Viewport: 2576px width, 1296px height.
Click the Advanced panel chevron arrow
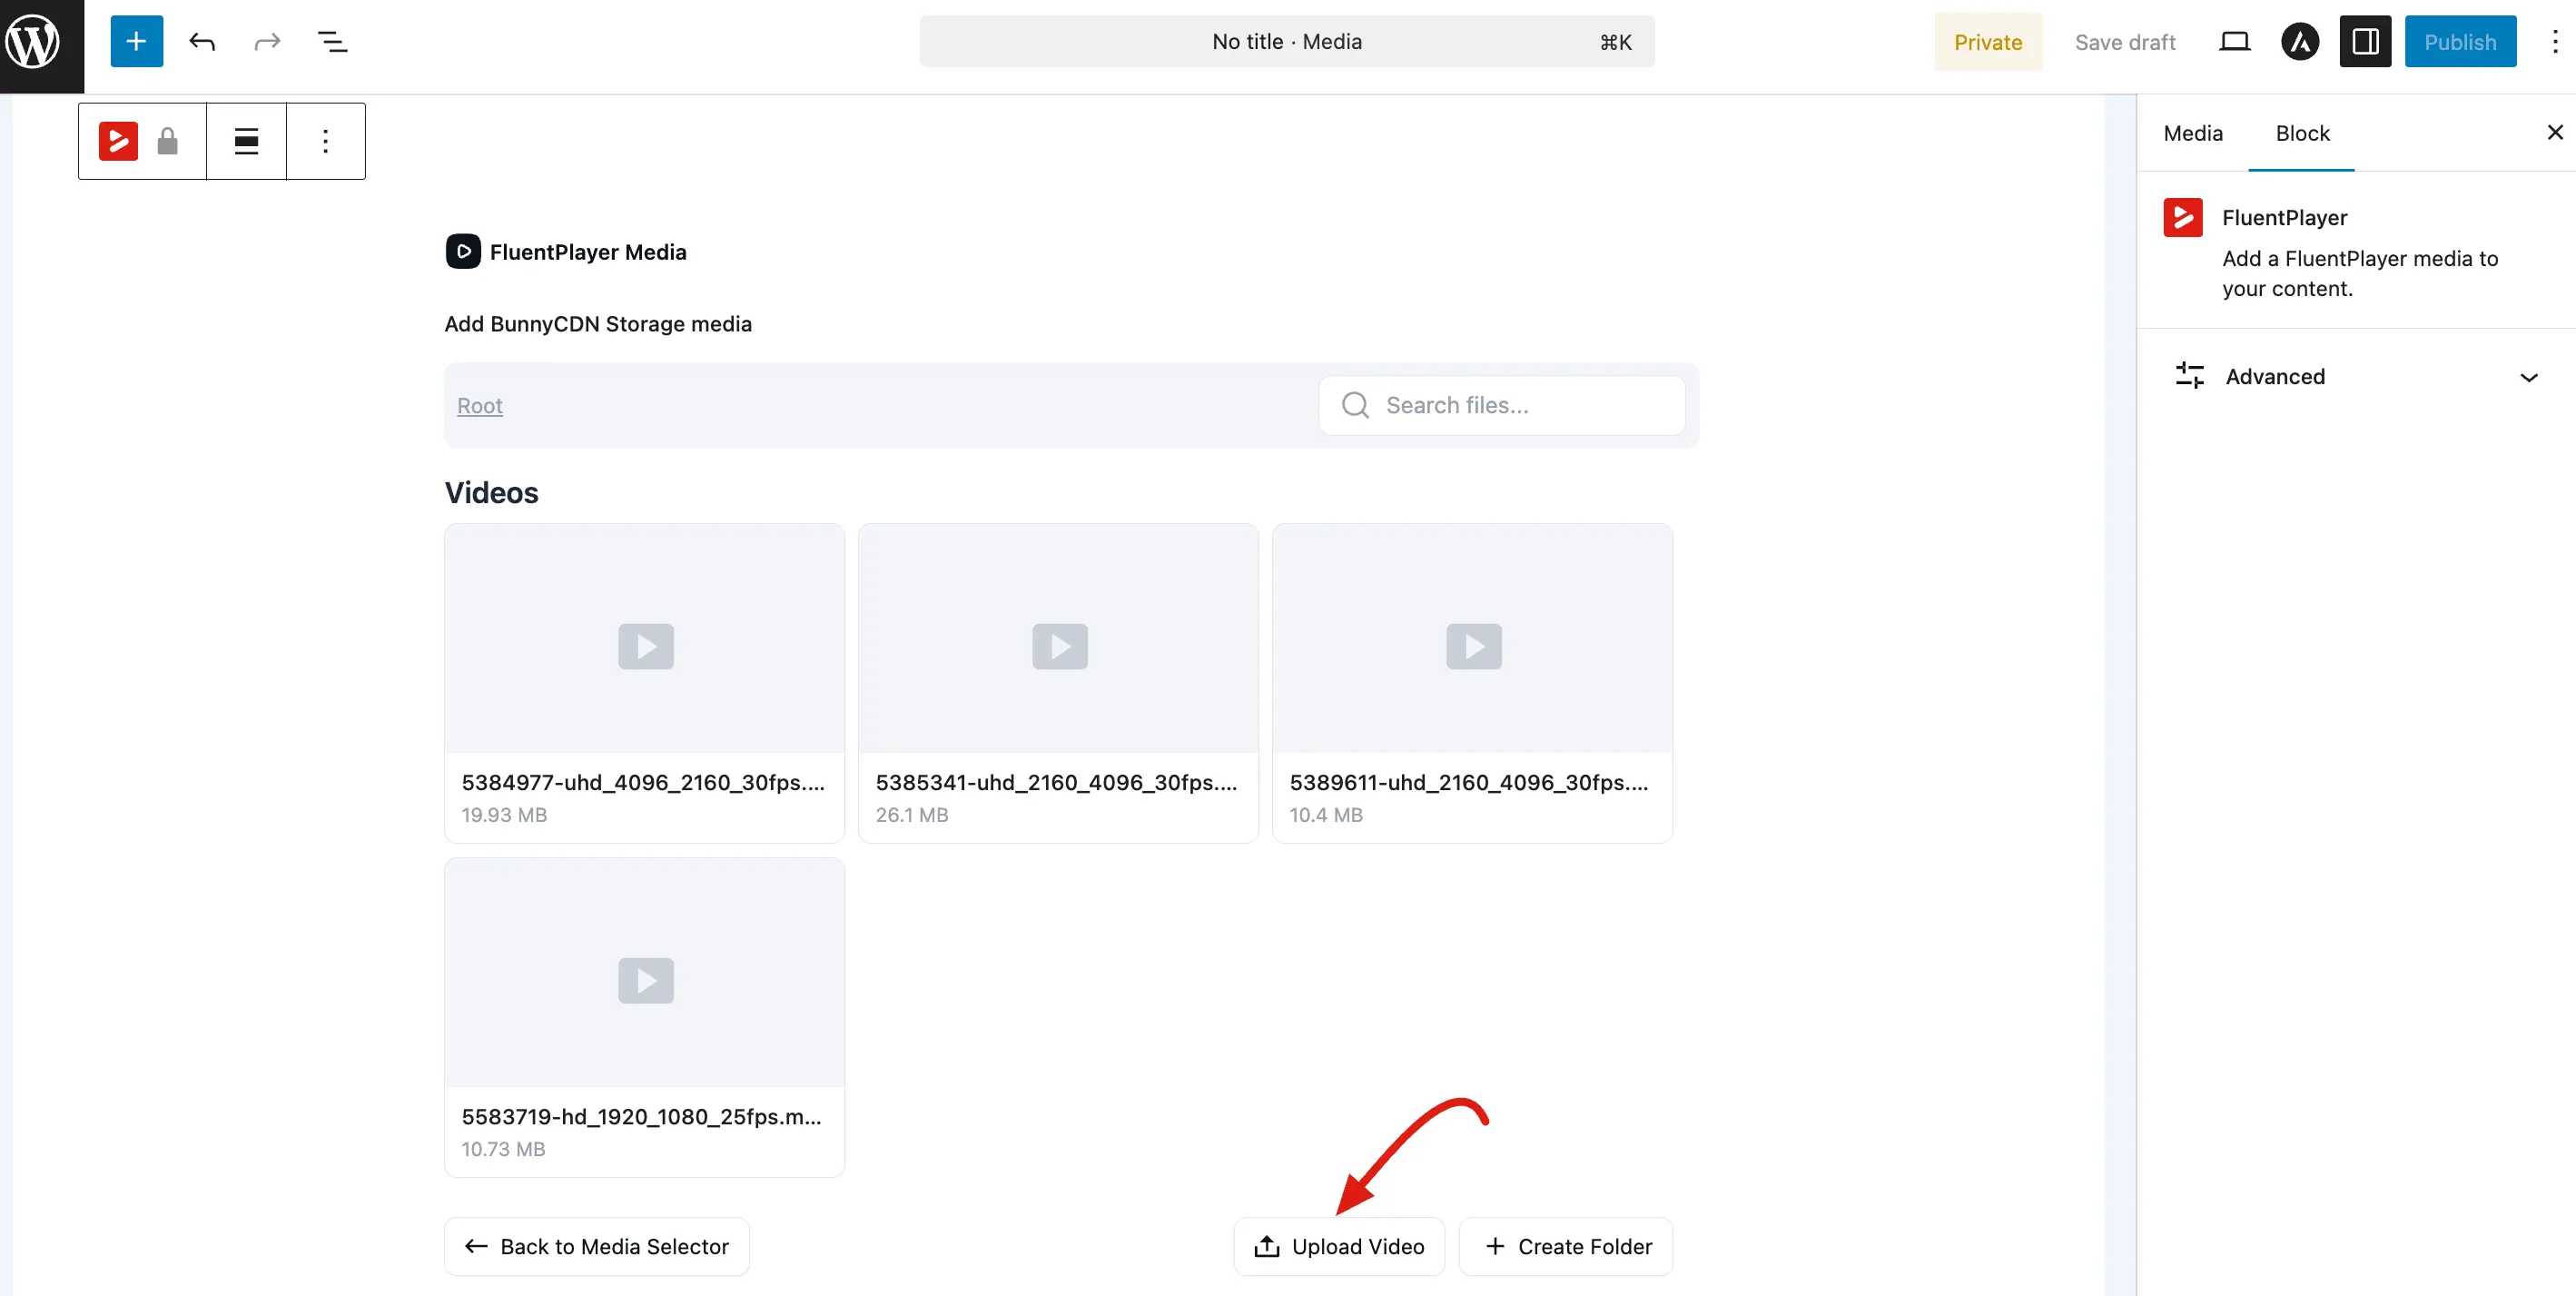coord(2528,377)
